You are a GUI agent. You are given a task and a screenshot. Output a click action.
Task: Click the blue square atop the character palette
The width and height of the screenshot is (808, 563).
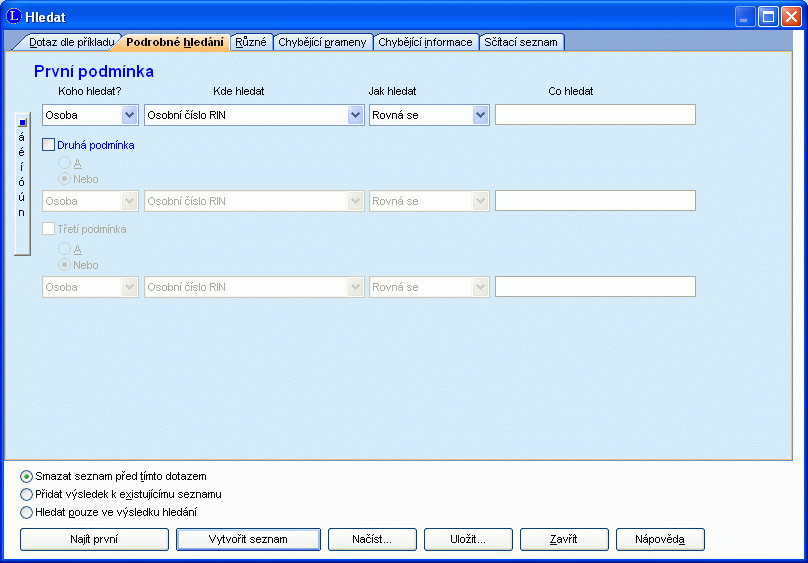(x=22, y=123)
